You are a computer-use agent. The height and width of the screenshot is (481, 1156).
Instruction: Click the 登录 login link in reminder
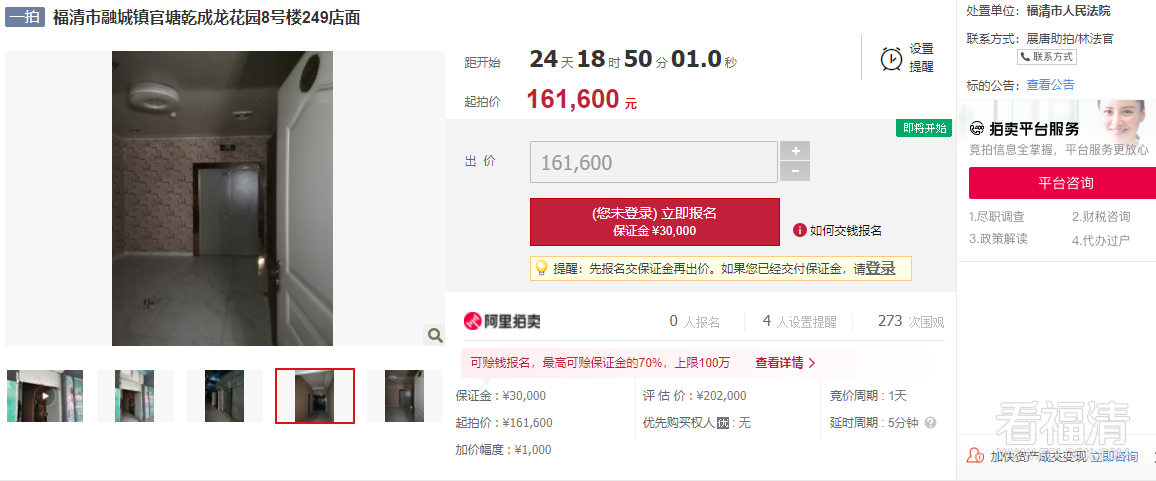click(x=880, y=268)
